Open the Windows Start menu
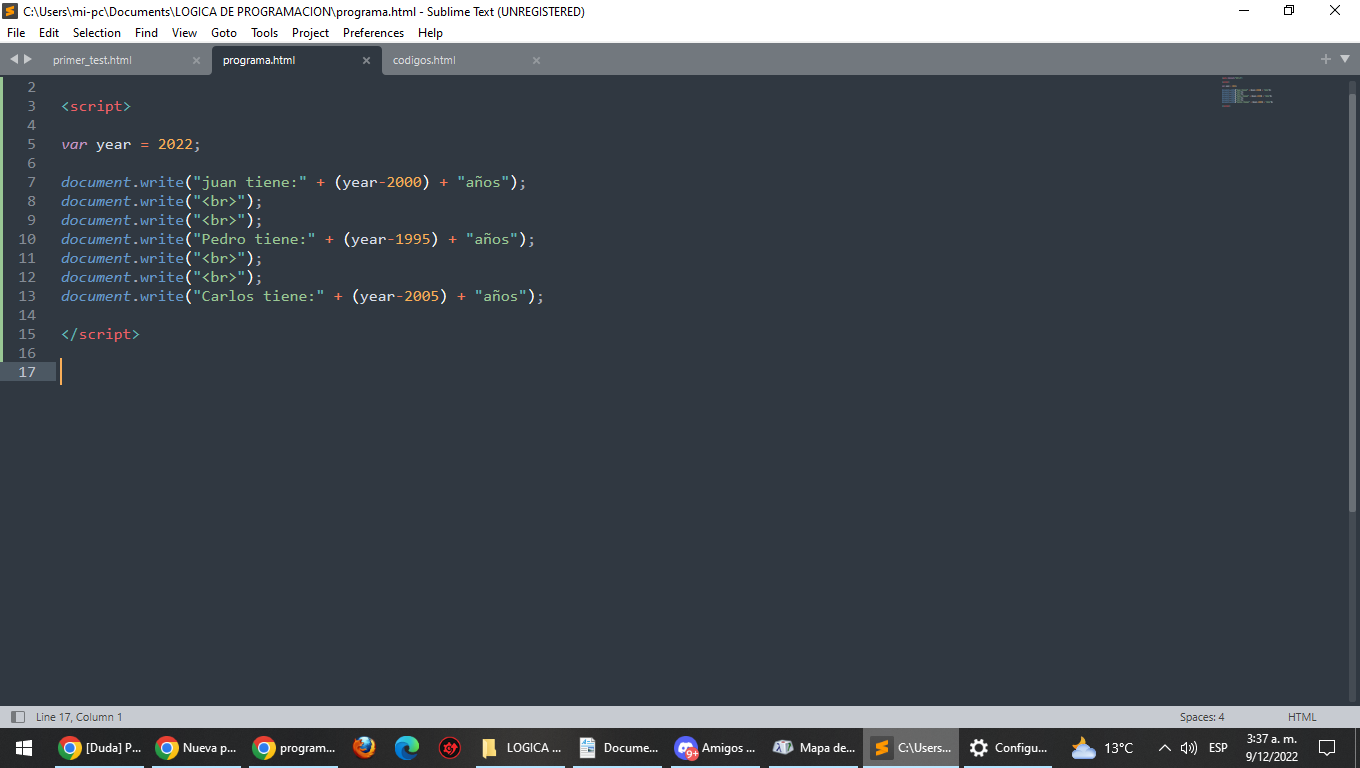The height and width of the screenshot is (768, 1360). tap(24, 748)
